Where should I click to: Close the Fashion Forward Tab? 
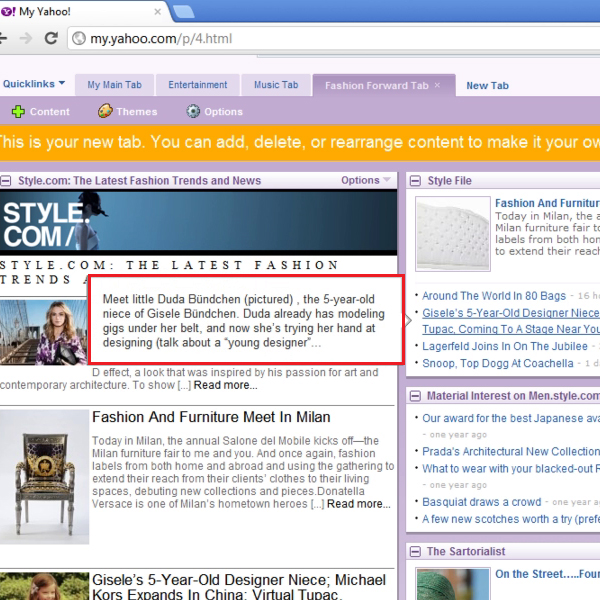[437, 85]
